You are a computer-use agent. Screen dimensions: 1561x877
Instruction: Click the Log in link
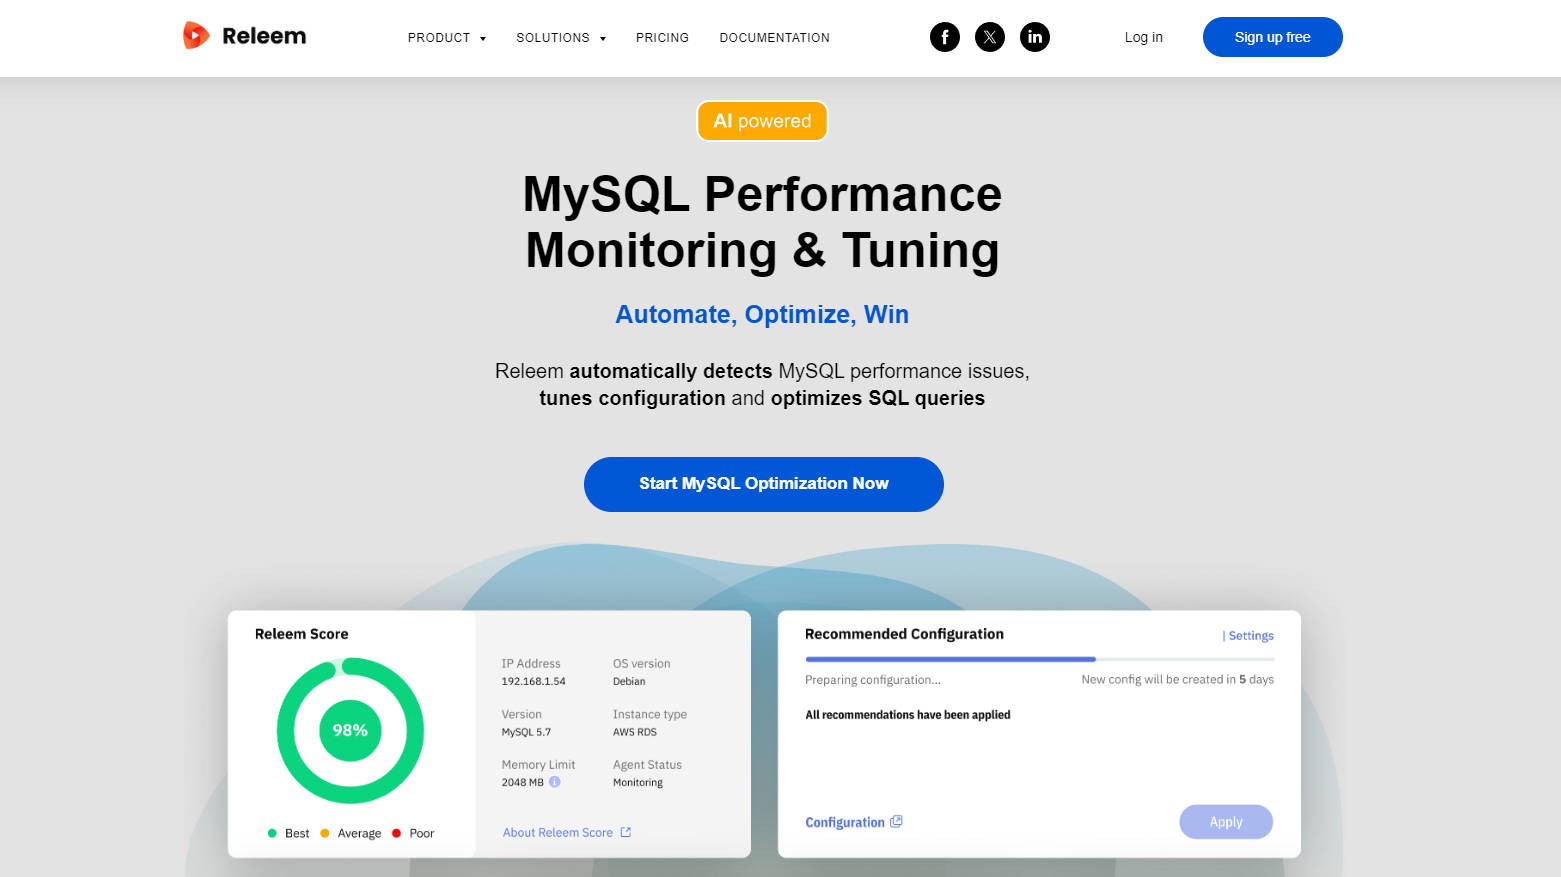pyautogui.click(x=1143, y=37)
